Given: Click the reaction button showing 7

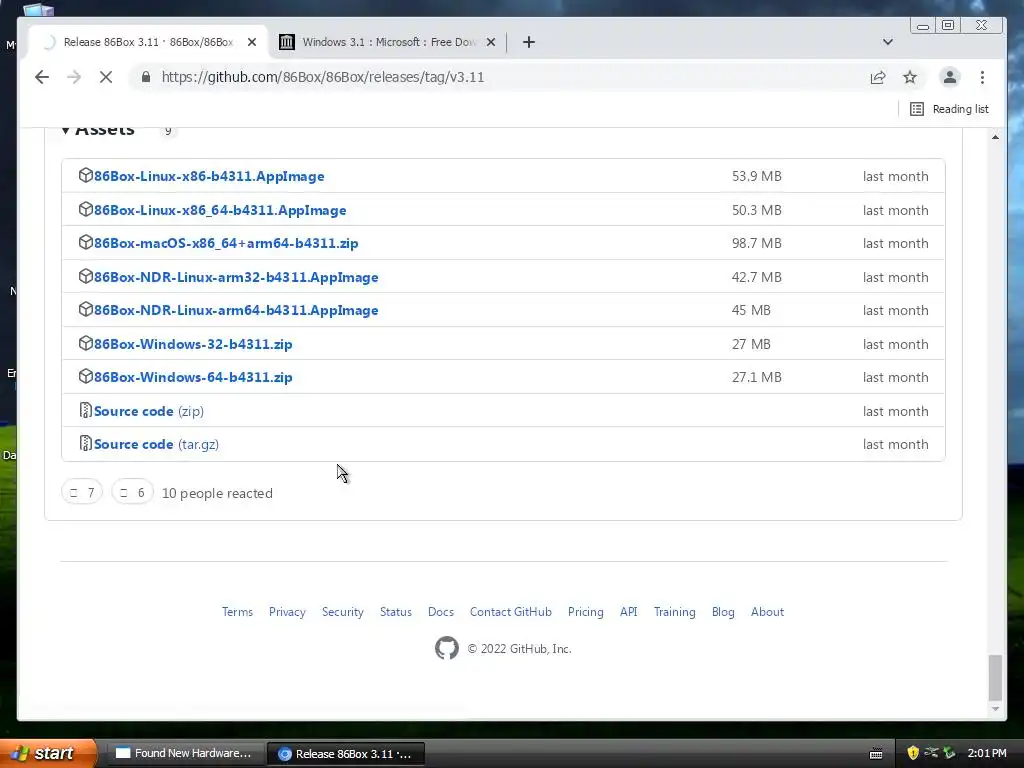Looking at the screenshot, I should click(x=82, y=492).
